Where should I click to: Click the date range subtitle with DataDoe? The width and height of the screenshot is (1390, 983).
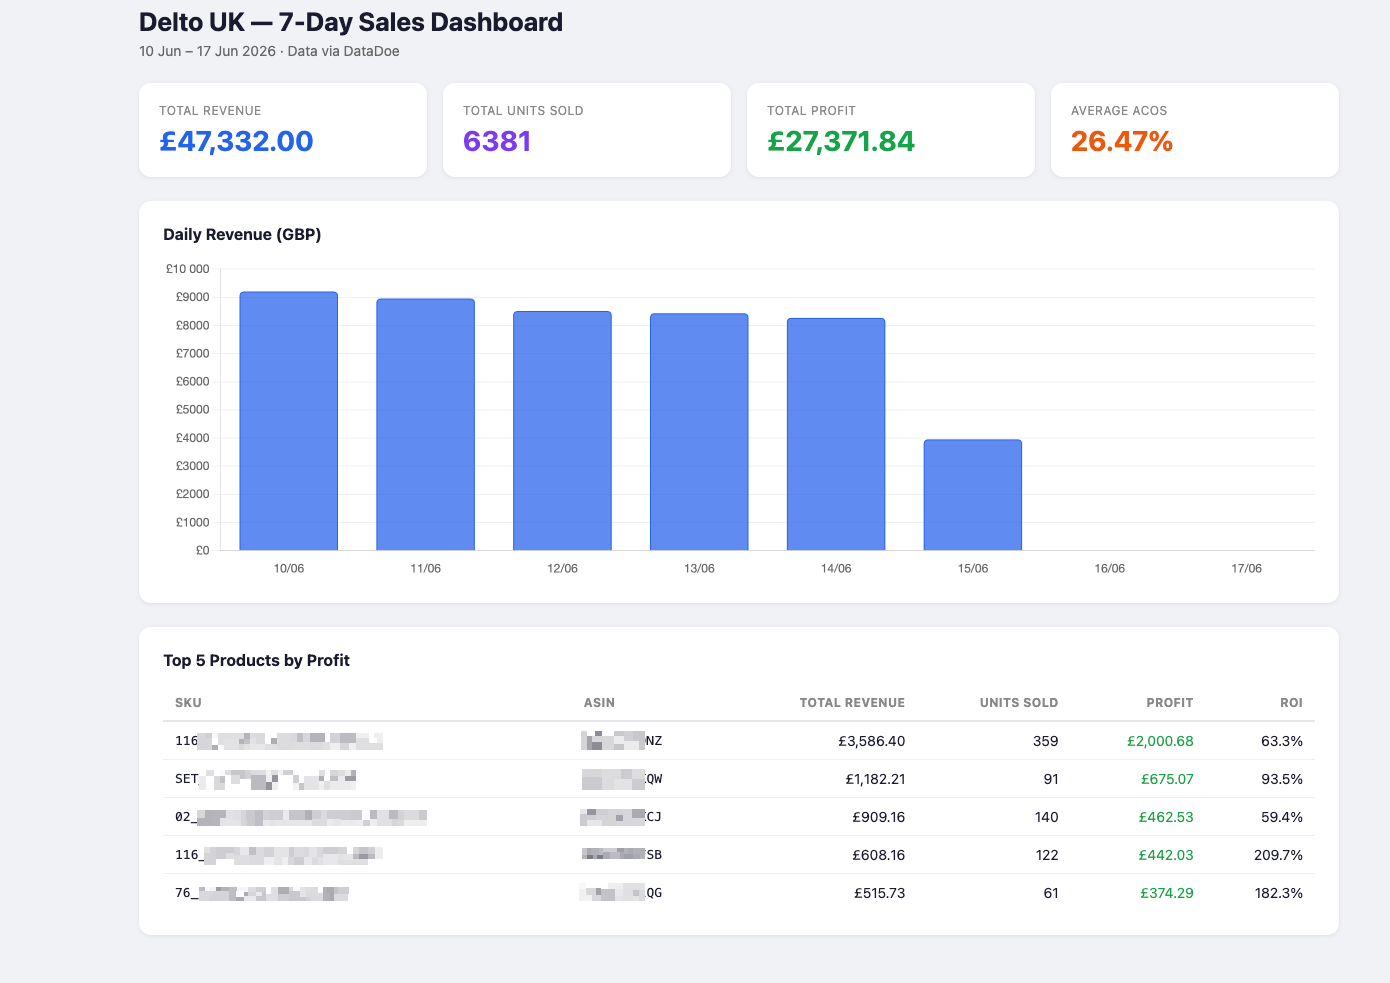[269, 51]
